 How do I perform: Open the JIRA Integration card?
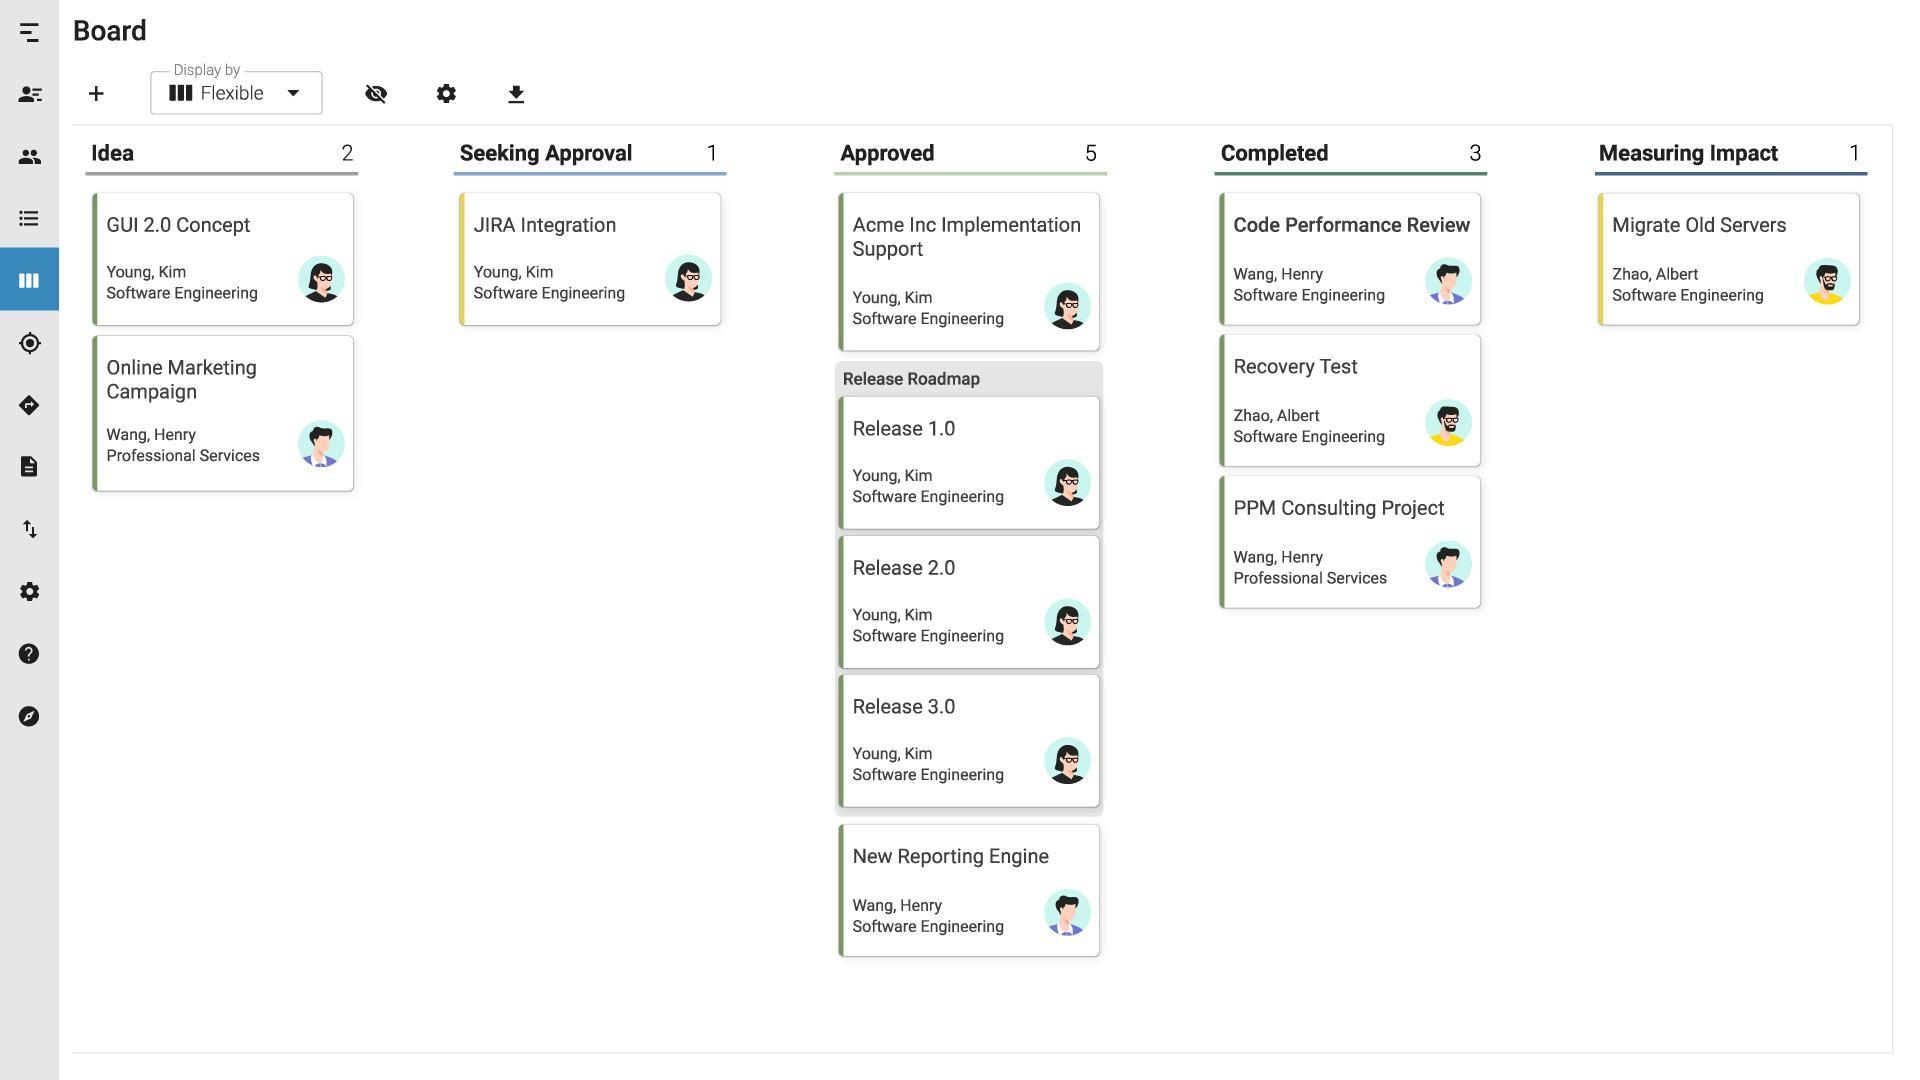coord(545,226)
